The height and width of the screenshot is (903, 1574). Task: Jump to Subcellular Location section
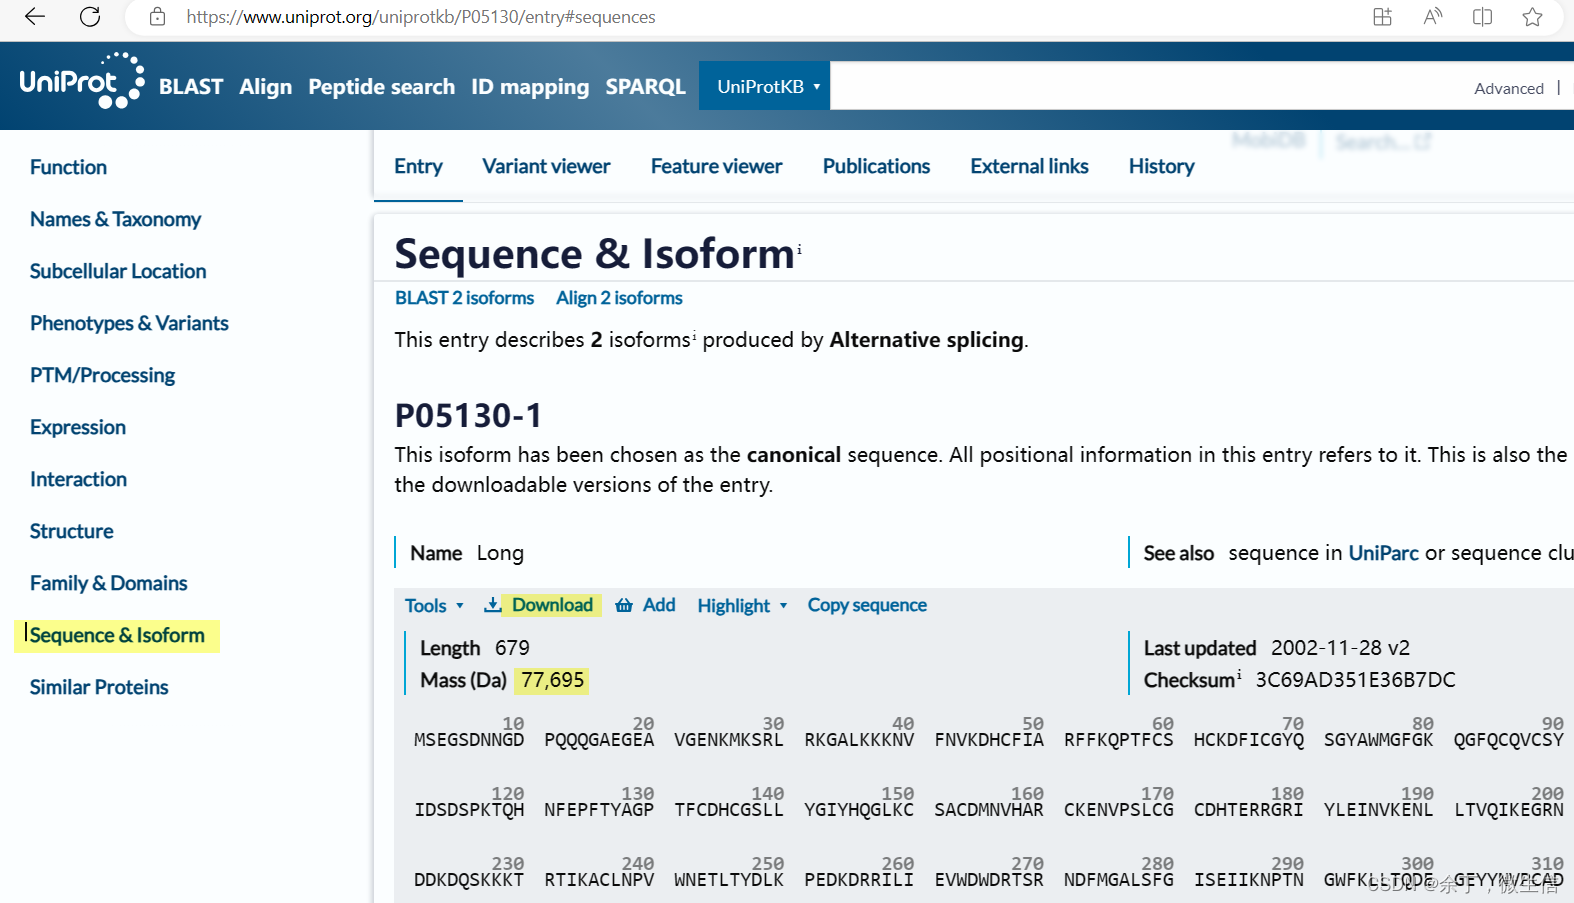click(x=118, y=271)
